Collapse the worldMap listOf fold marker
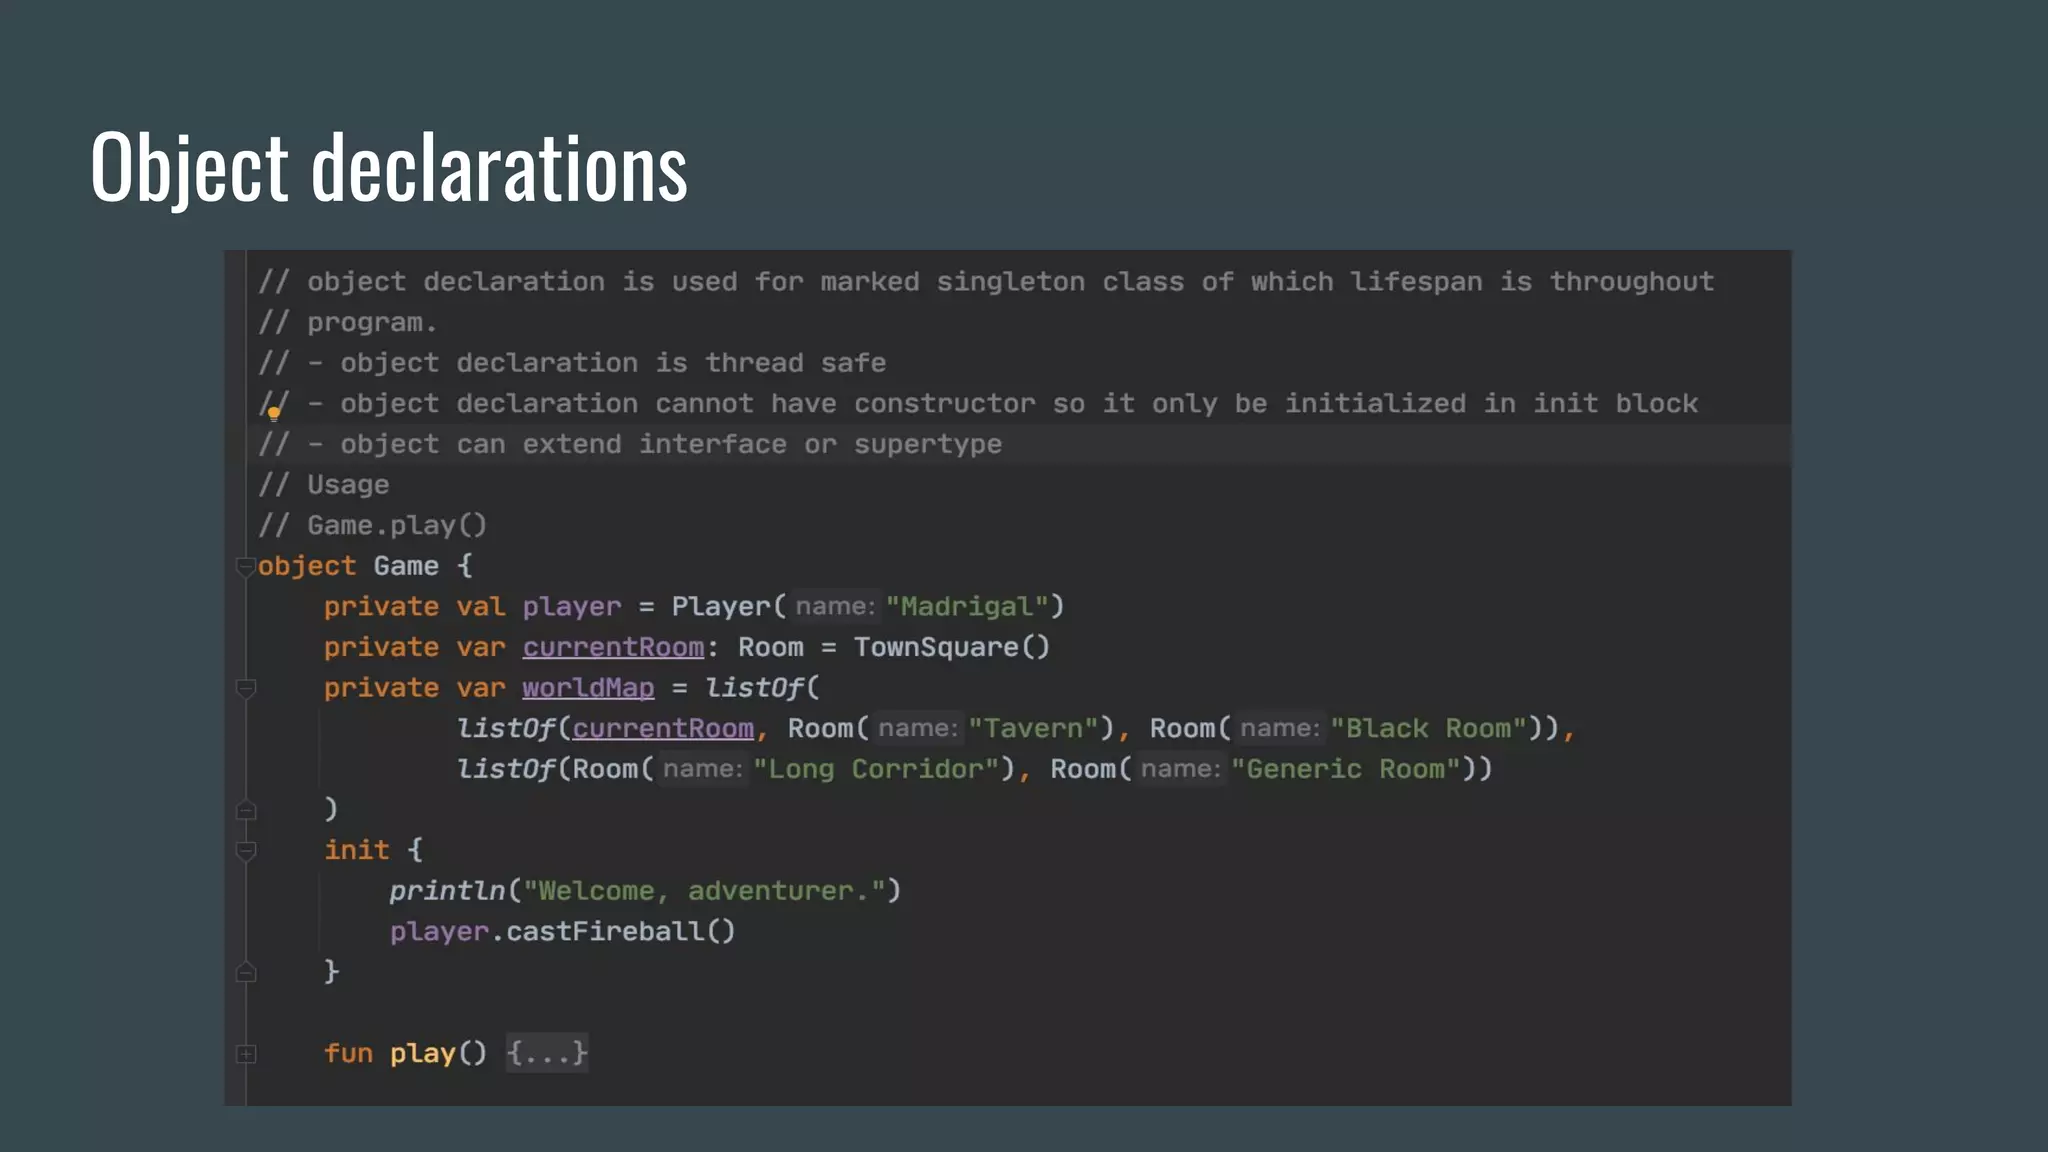2048x1152 pixels. coord(246,689)
